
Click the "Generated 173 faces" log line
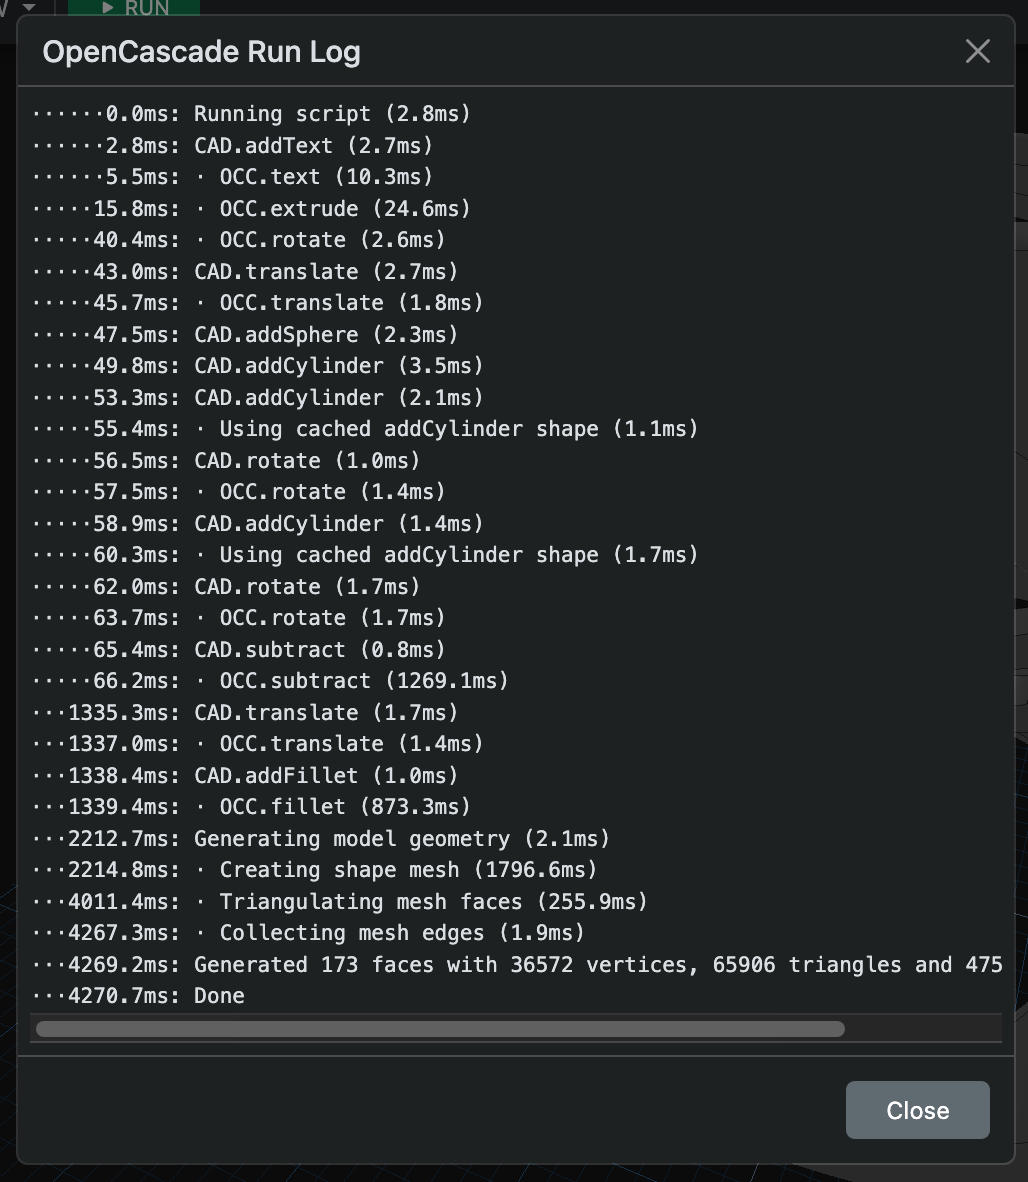[597, 965]
